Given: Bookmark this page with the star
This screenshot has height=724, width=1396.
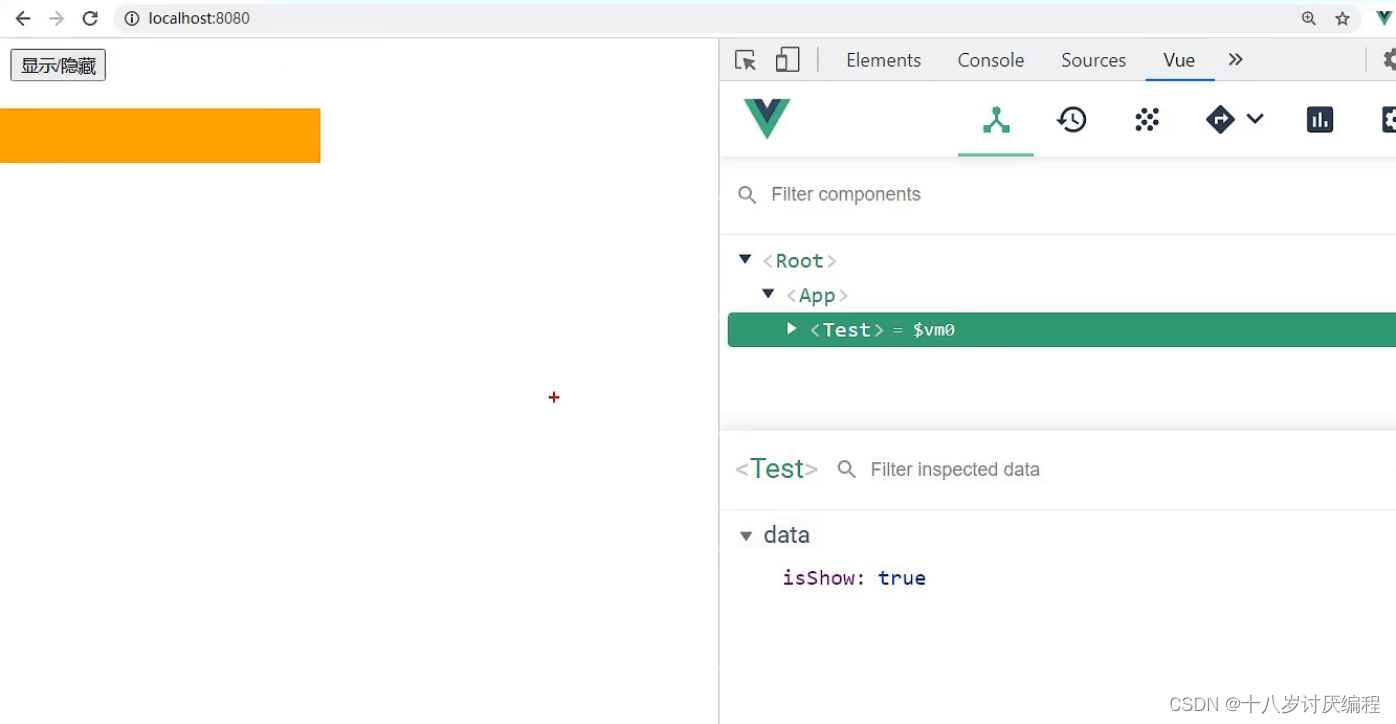Looking at the screenshot, I should click(x=1342, y=18).
